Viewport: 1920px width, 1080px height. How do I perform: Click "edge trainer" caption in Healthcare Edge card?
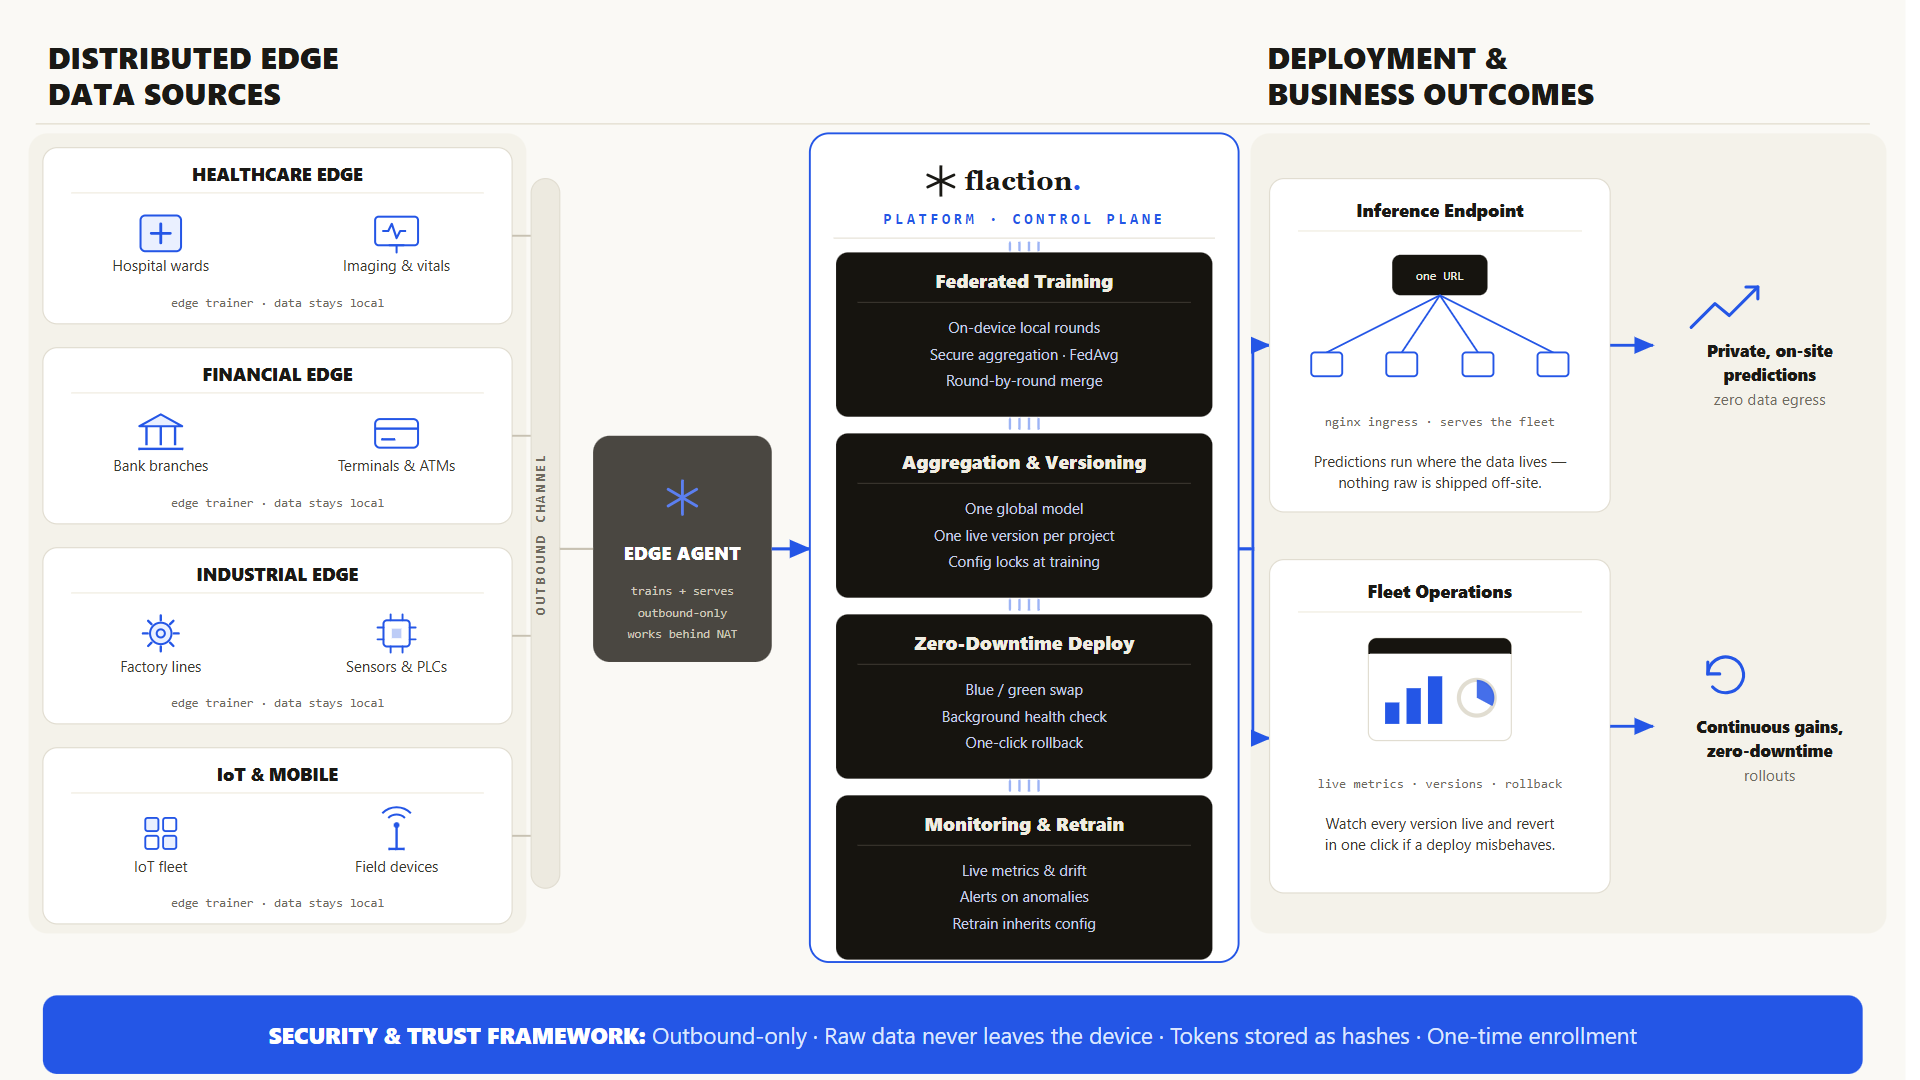coord(212,303)
